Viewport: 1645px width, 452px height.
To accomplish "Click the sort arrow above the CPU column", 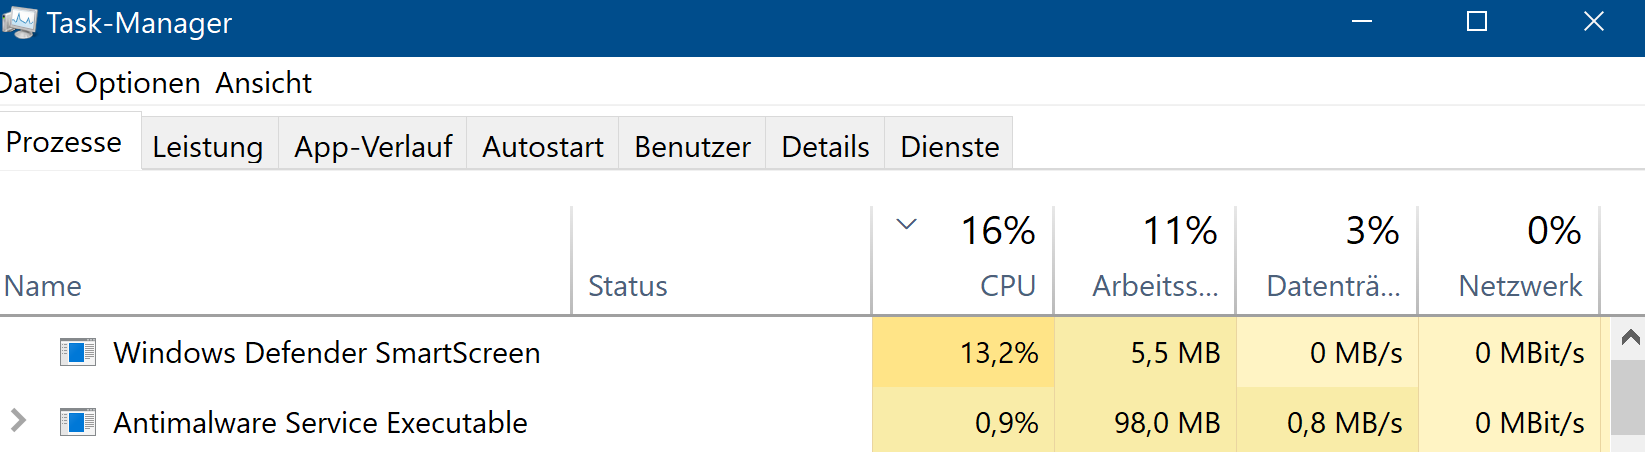I will tap(906, 224).
